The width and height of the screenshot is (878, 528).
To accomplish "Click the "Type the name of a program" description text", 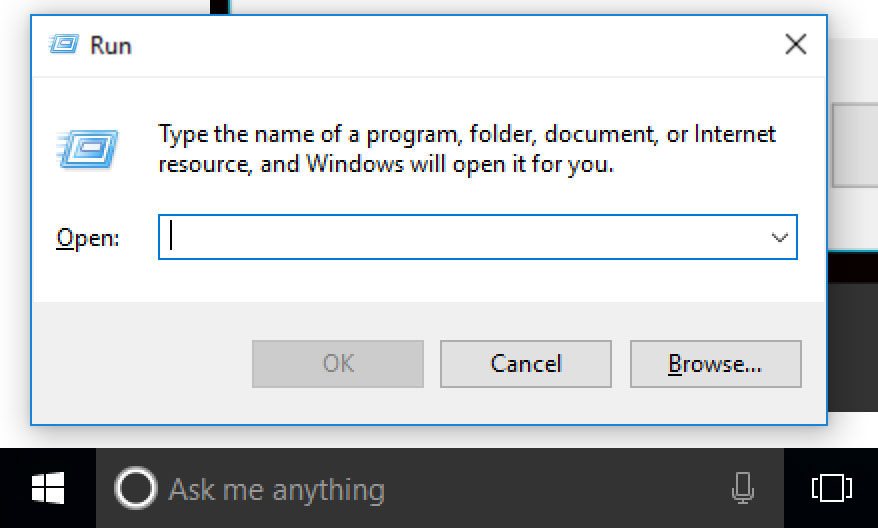I will [467, 148].
